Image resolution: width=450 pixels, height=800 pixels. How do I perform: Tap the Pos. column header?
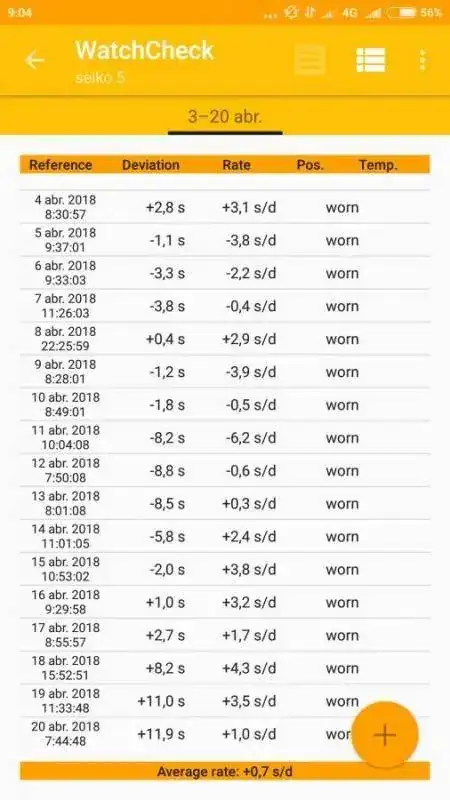310,165
